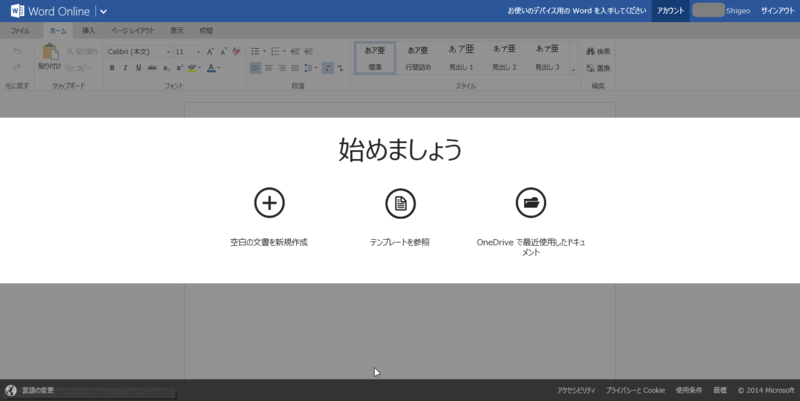Click the サインアウト link
This screenshot has width=800, height=401.
pos(778,11)
